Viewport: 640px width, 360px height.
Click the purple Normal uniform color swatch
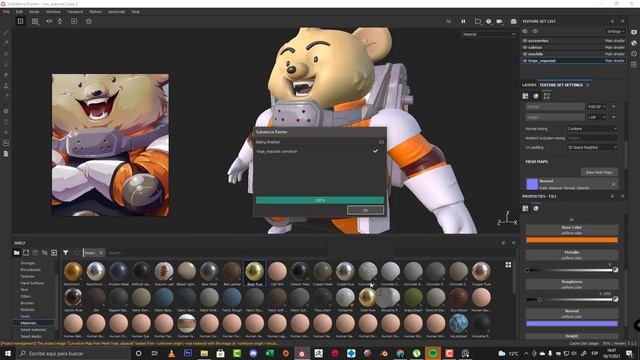click(x=571, y=324)
